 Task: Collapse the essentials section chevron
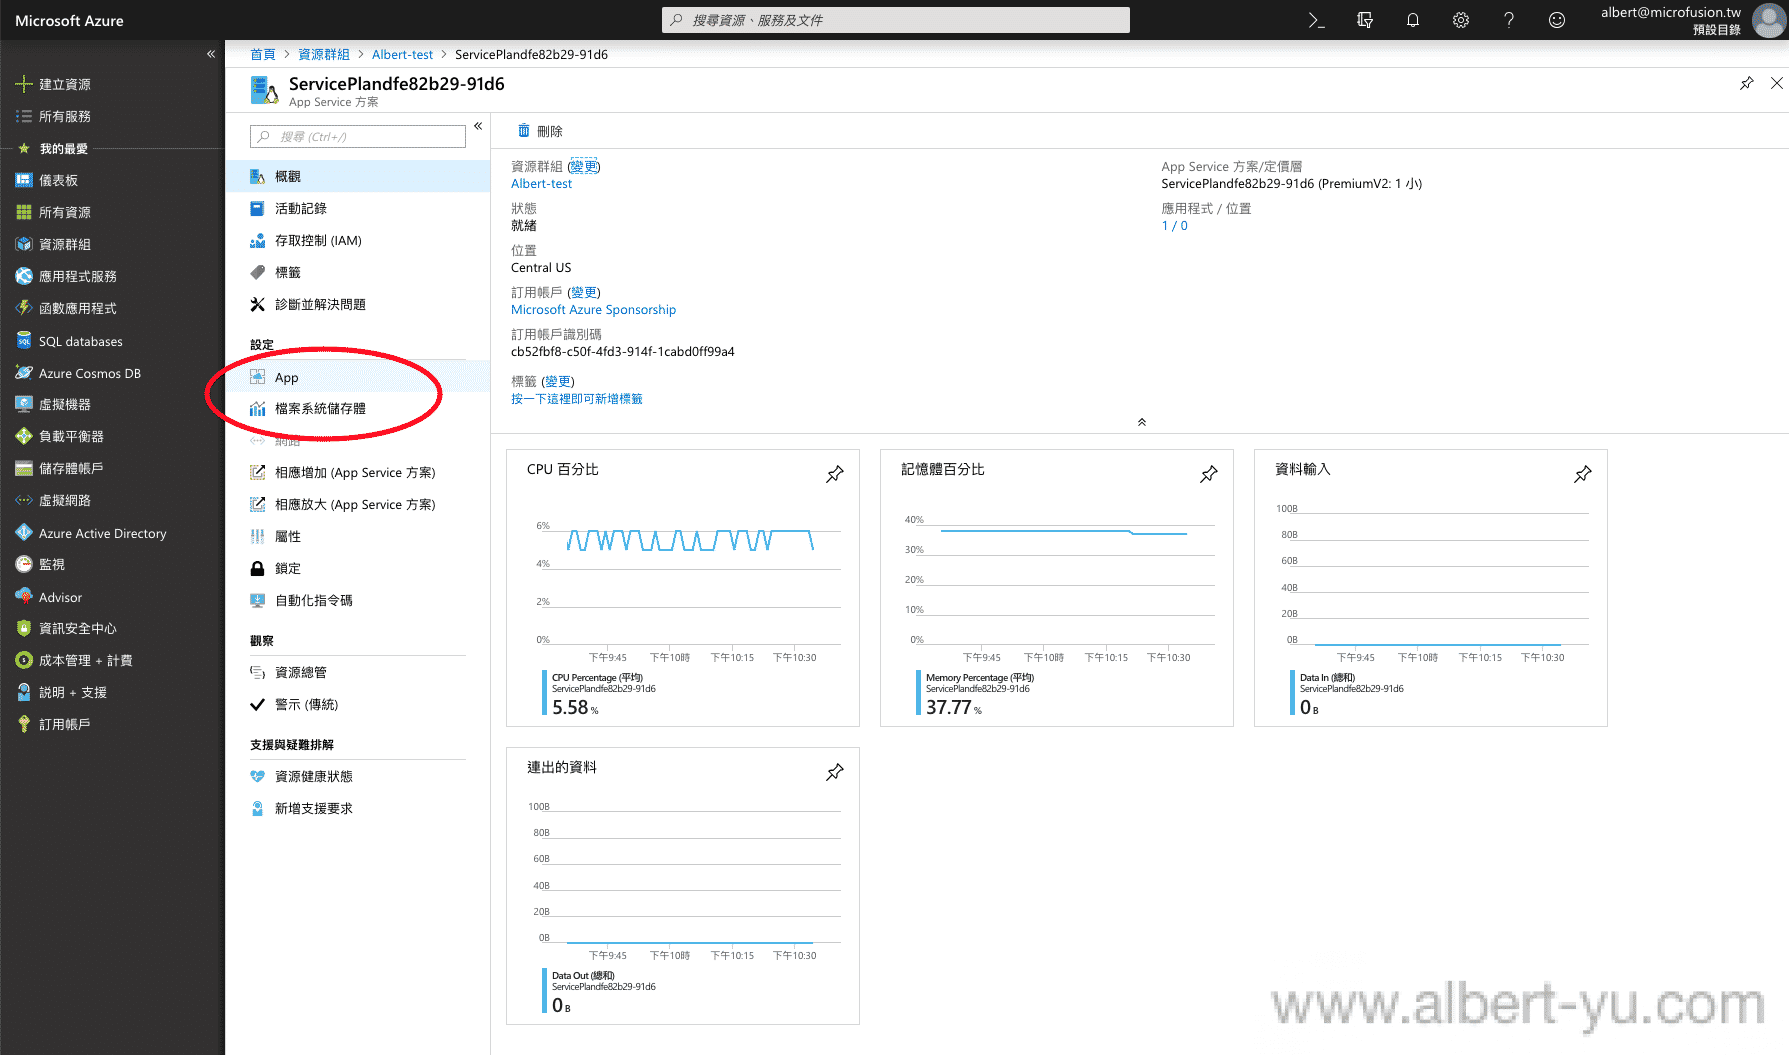coord(1141,422)
